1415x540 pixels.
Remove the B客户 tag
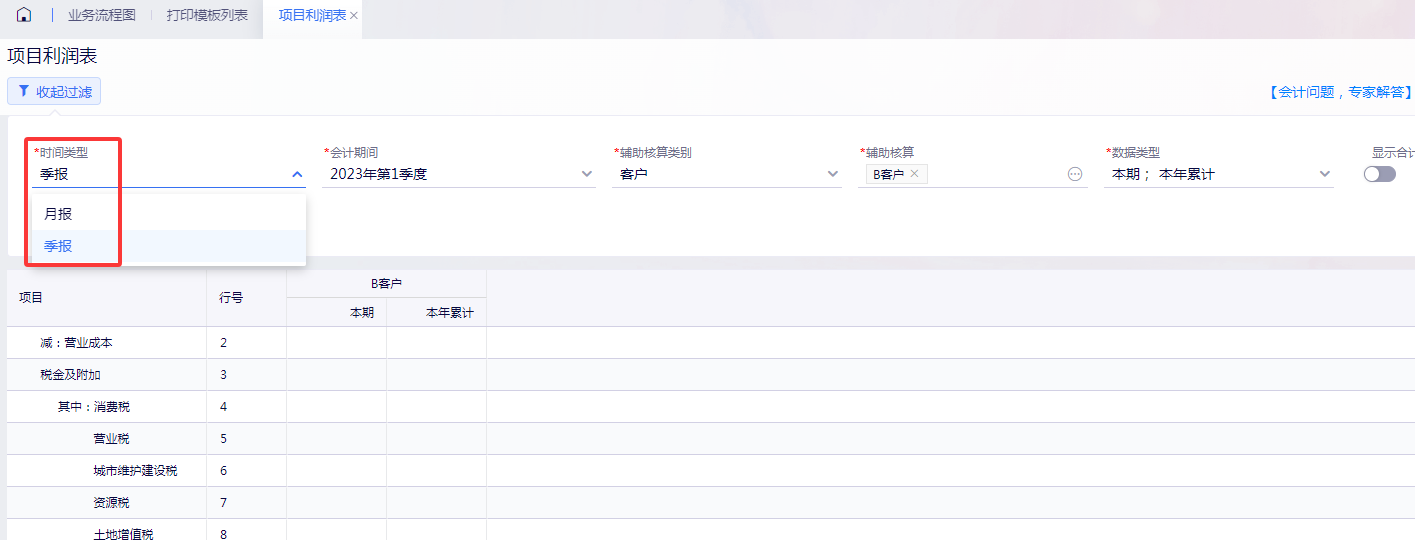coord(914,174)
